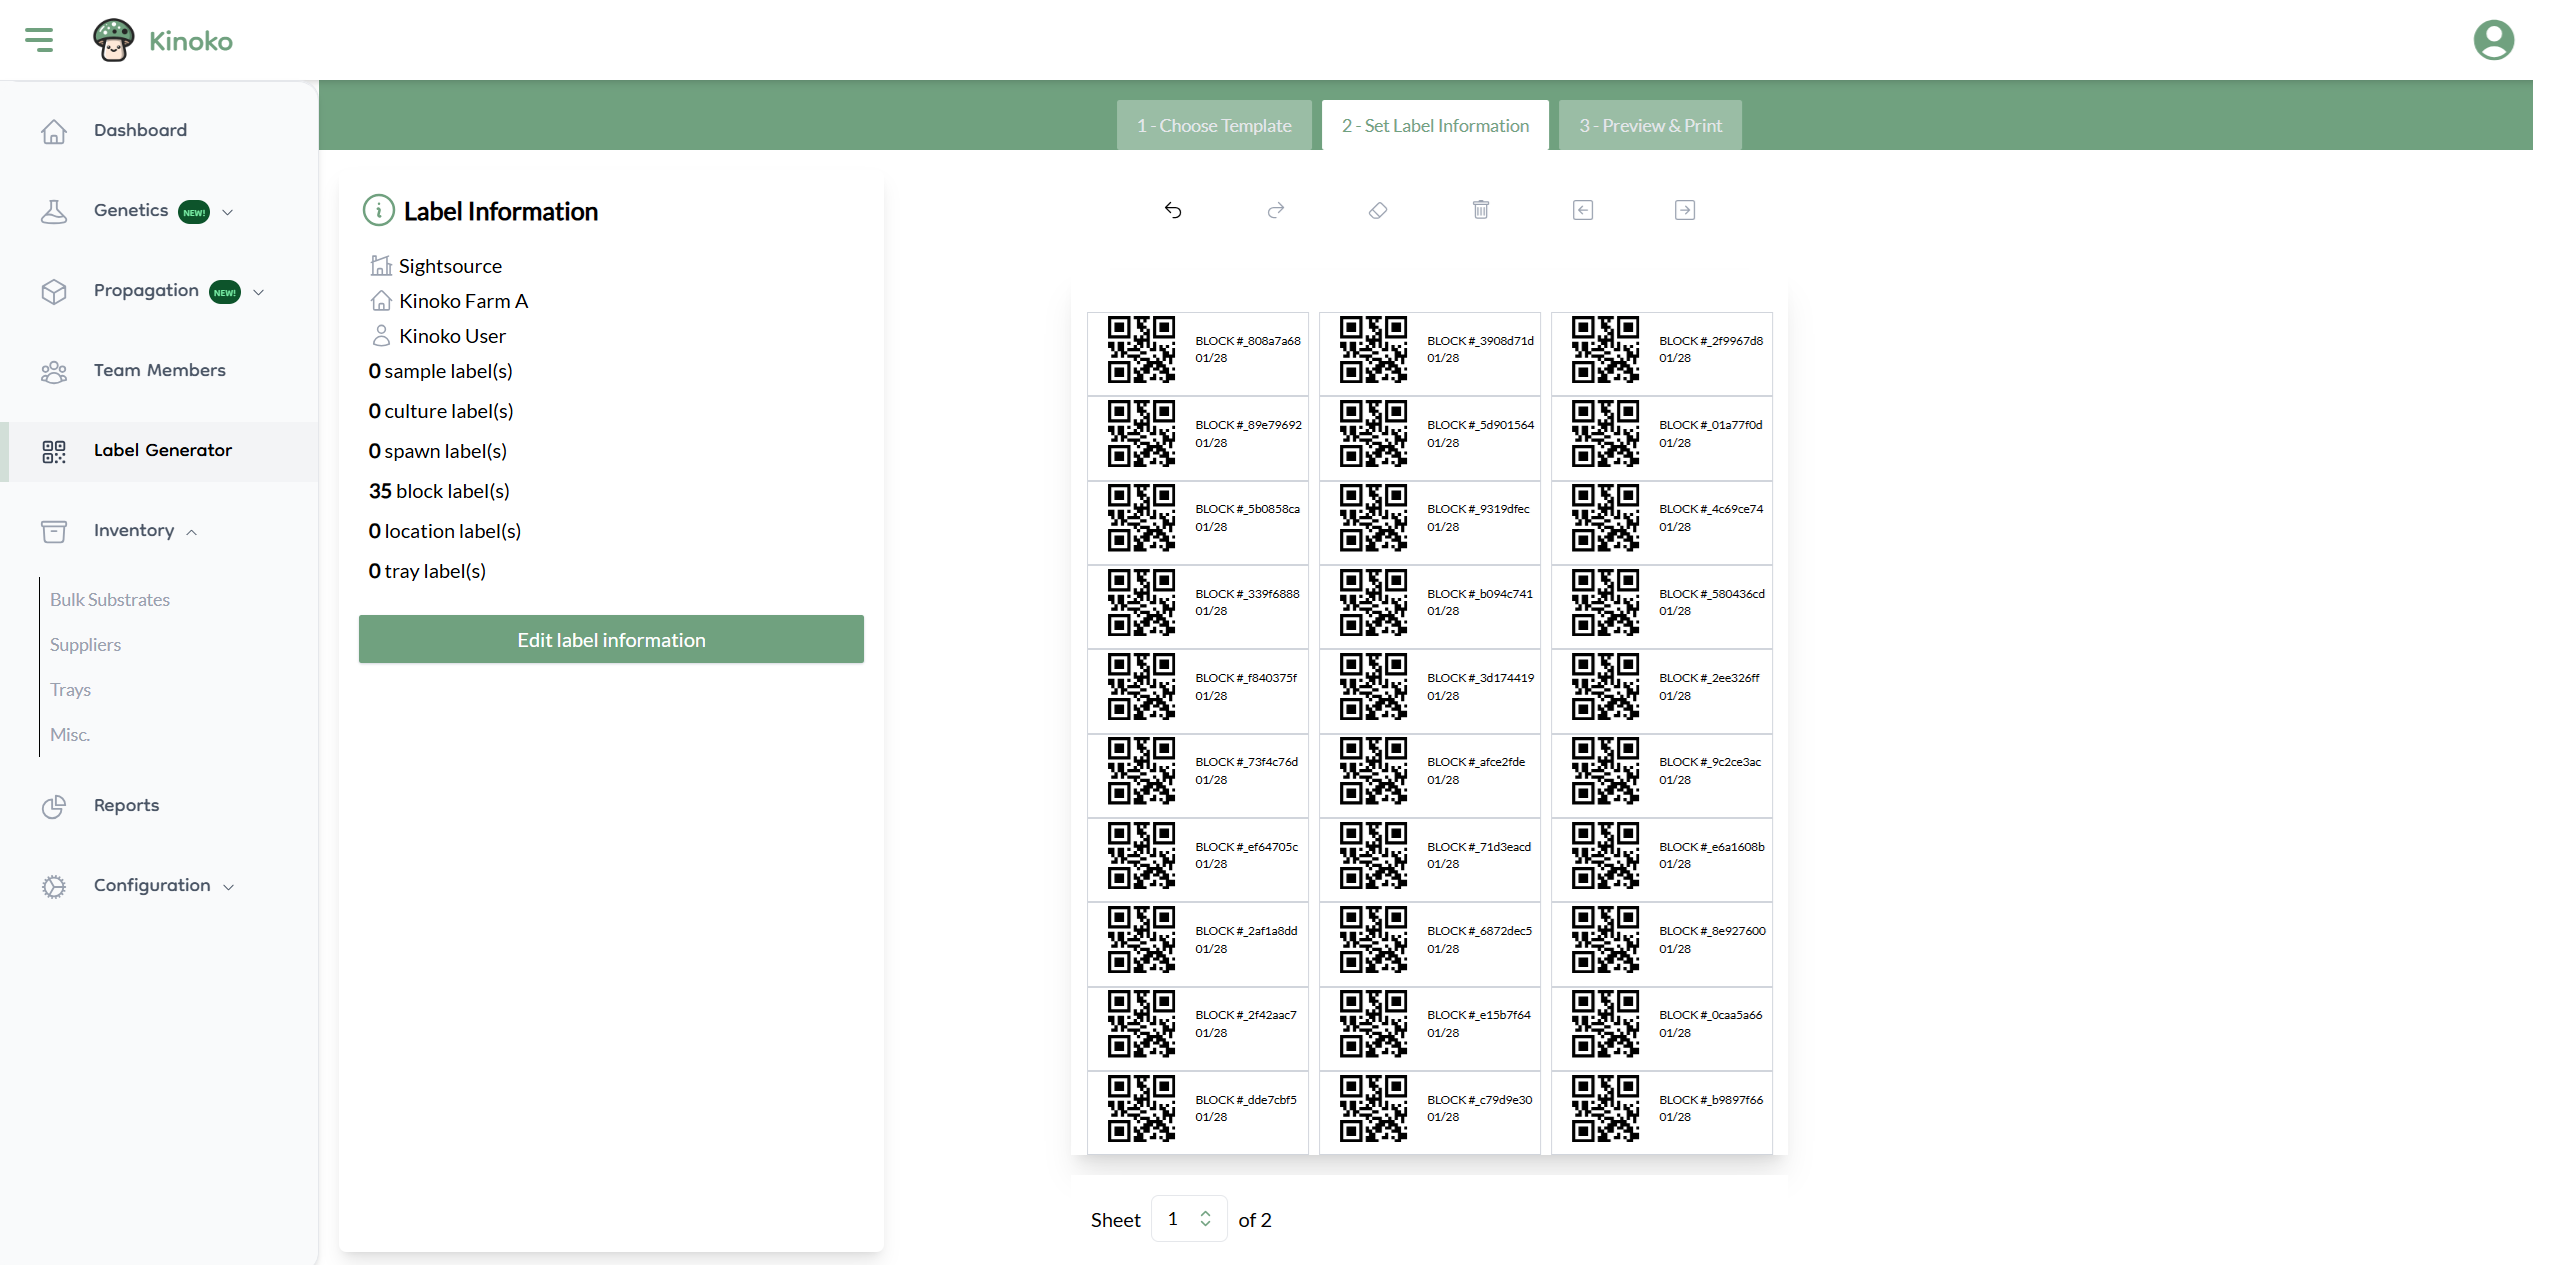Expand the Genetics menu chevron
The width and height of the screenshot is (2558, 1267).
tap(228, 212)
